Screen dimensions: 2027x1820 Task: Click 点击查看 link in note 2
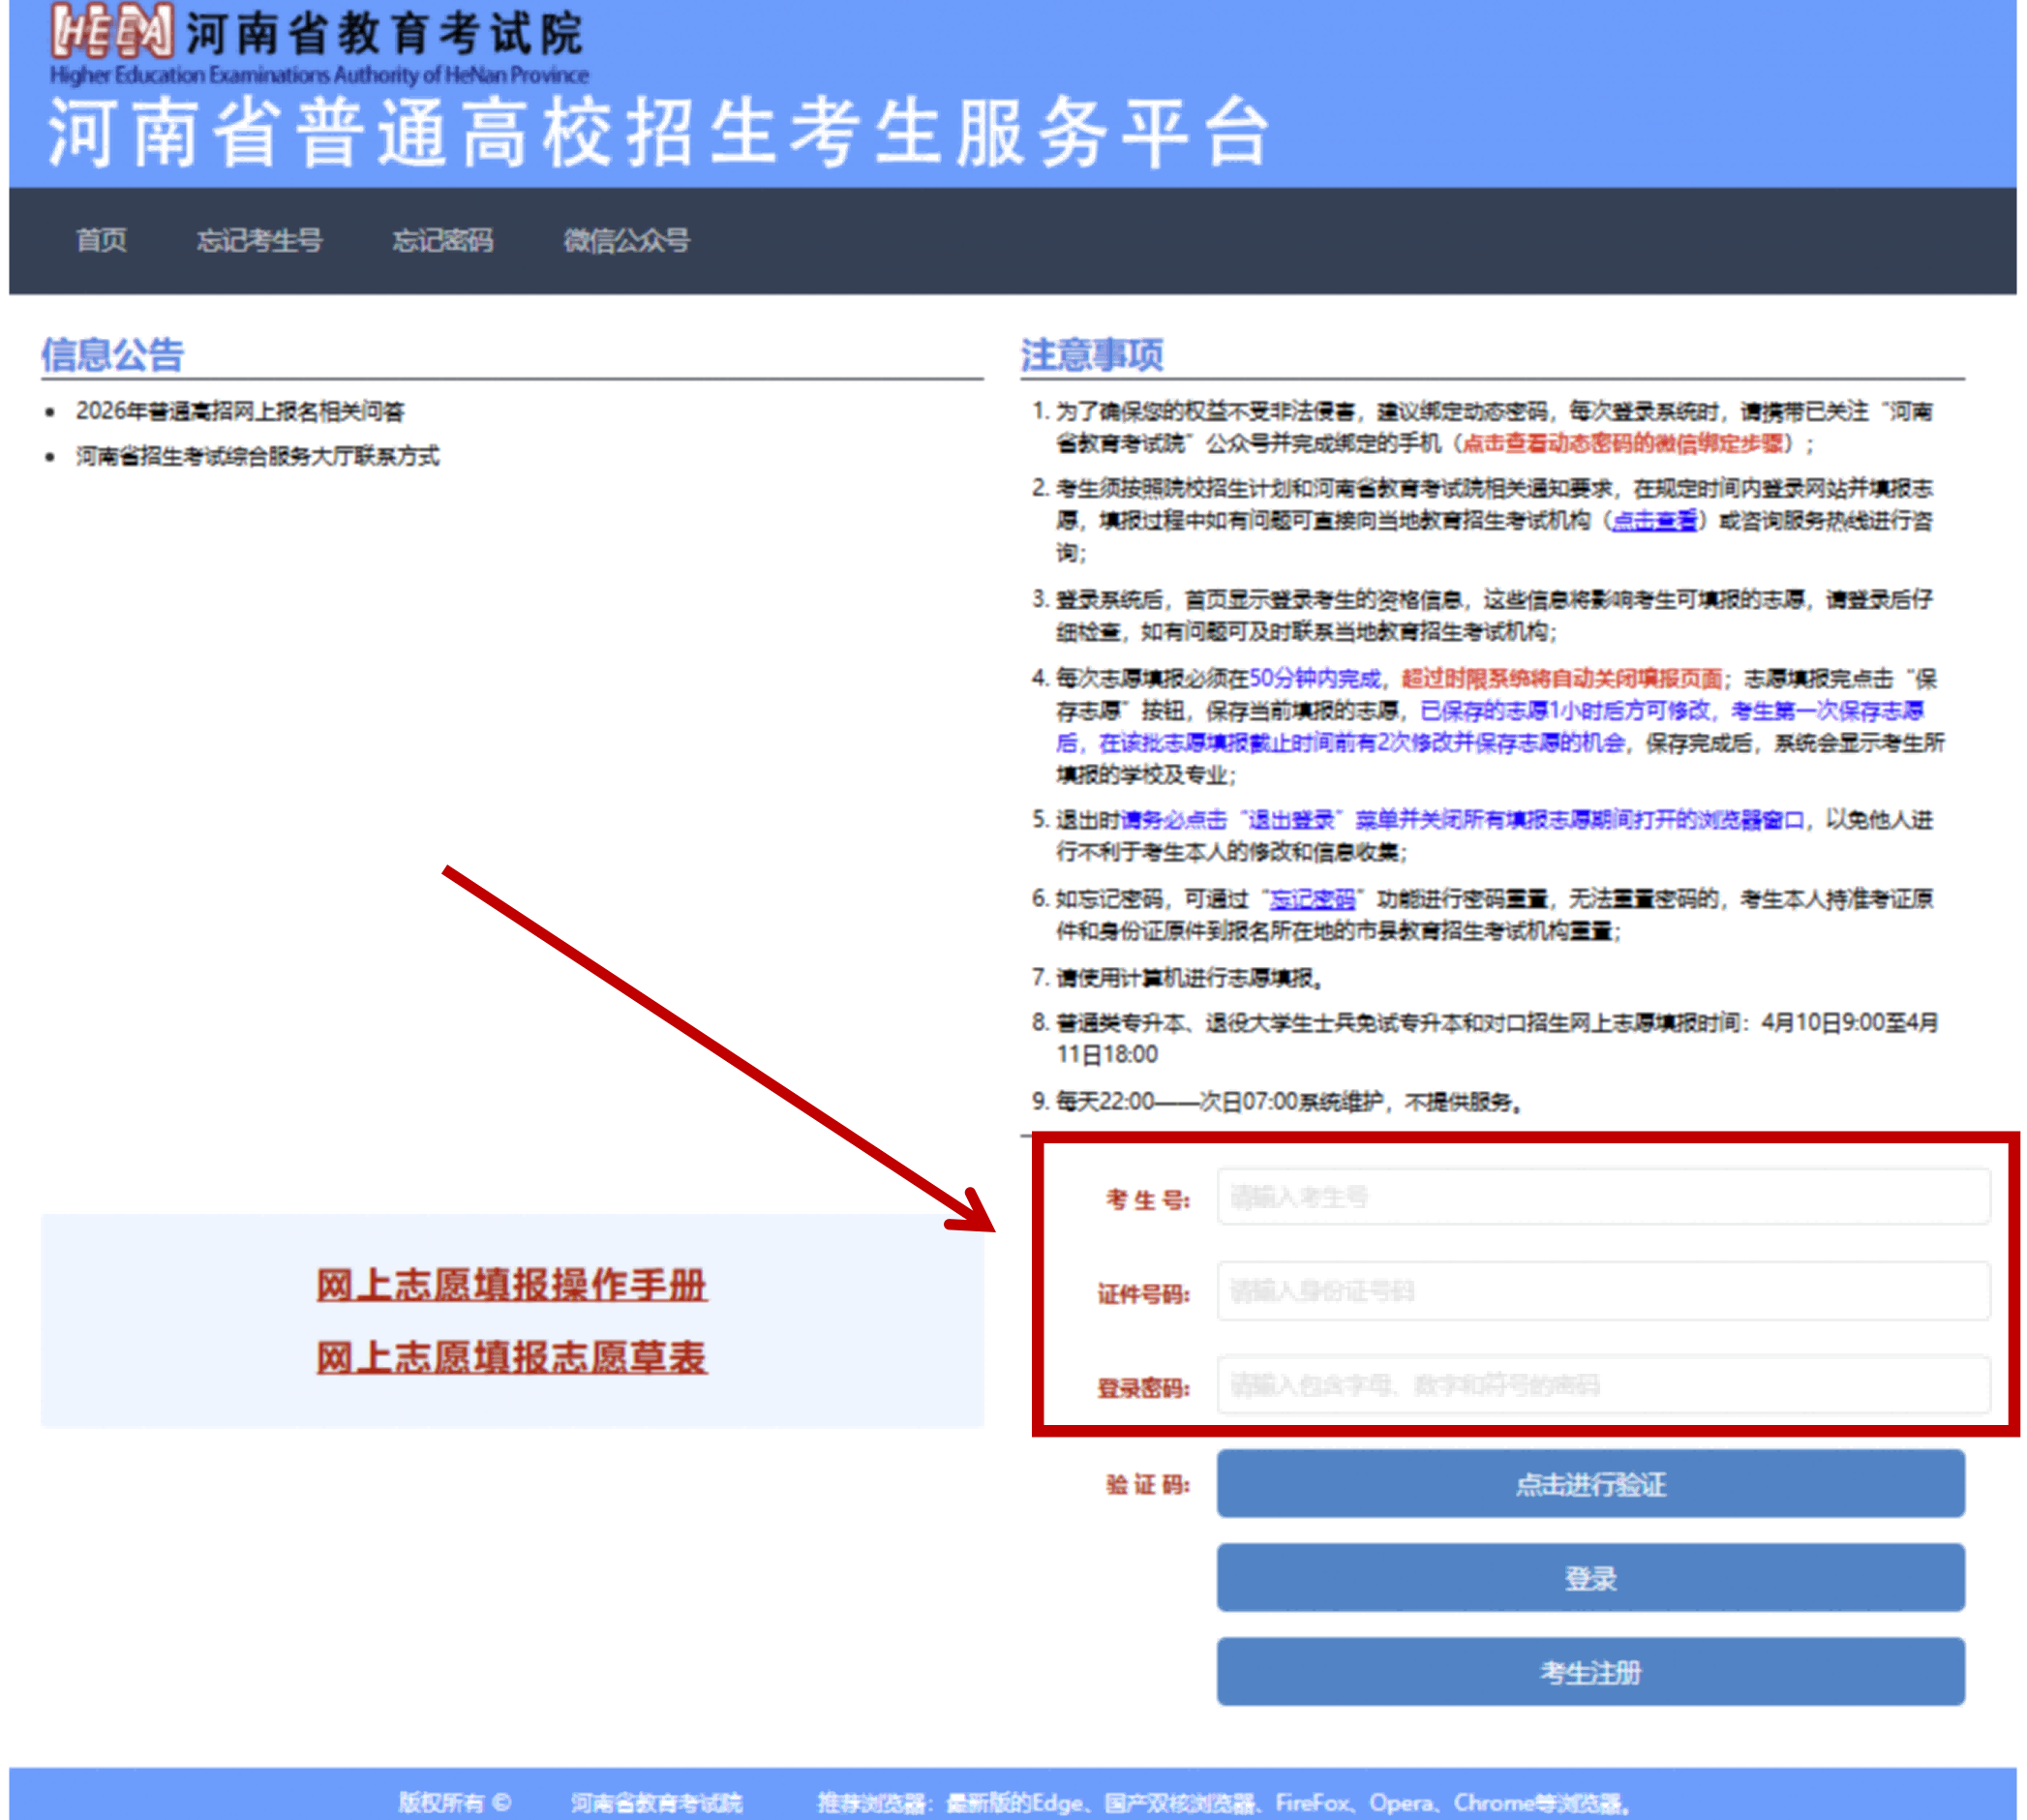(1654, 520)
